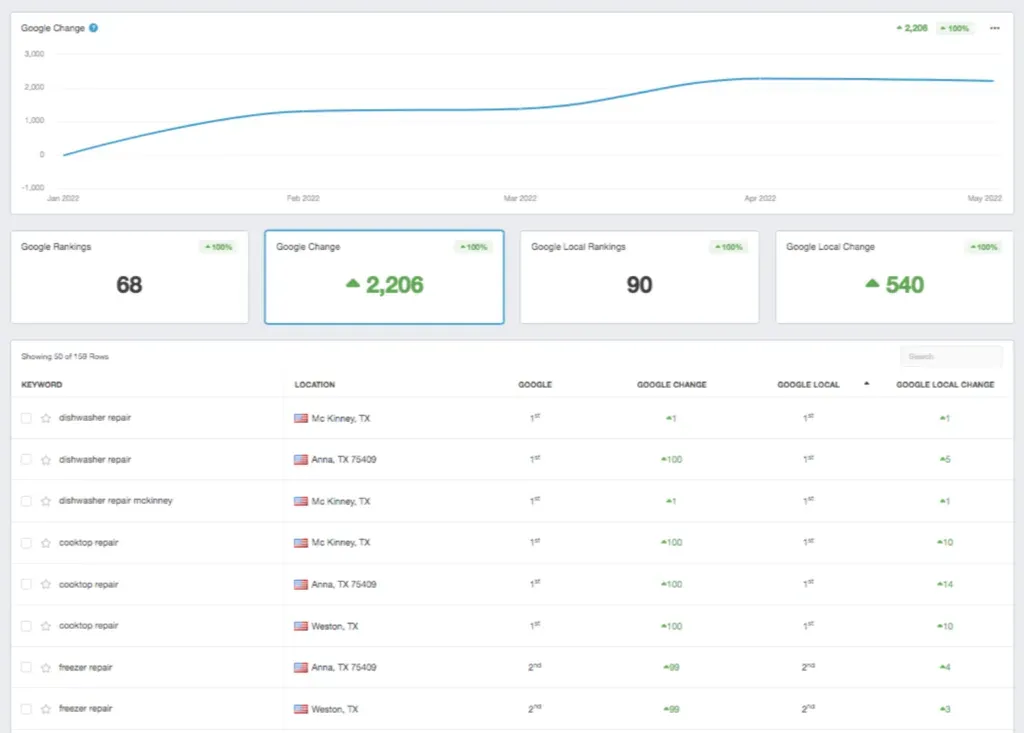Viewport: 1024px width, 733px height.
Task: Star the dishwasher repair Mc Kinney keyword
Action: click(x=45, y=418)
